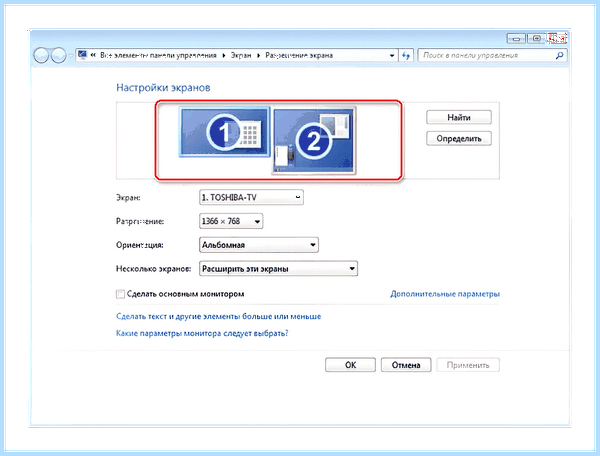Screen dimensions: 600x456
Task: Select monitor 1 thumbnail
Action: pos(224,132)
